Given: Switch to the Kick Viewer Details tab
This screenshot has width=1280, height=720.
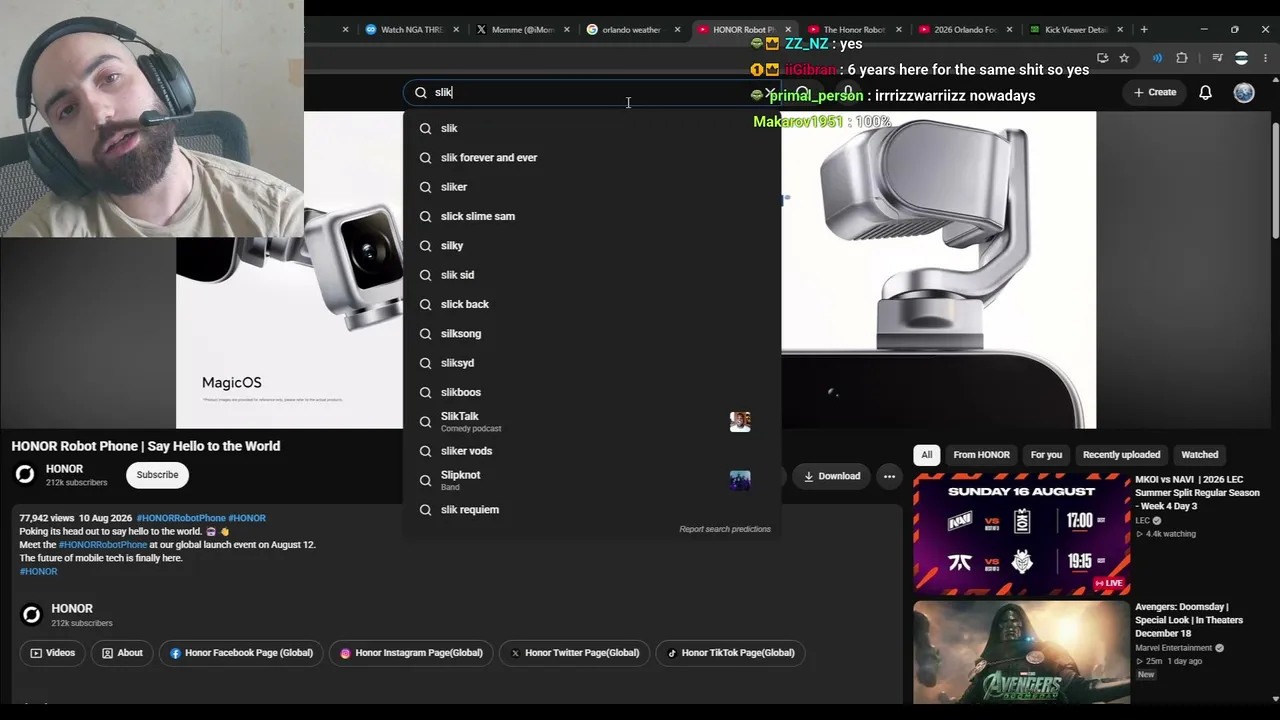Looking at the screenshot, I should pos(1075,30).
